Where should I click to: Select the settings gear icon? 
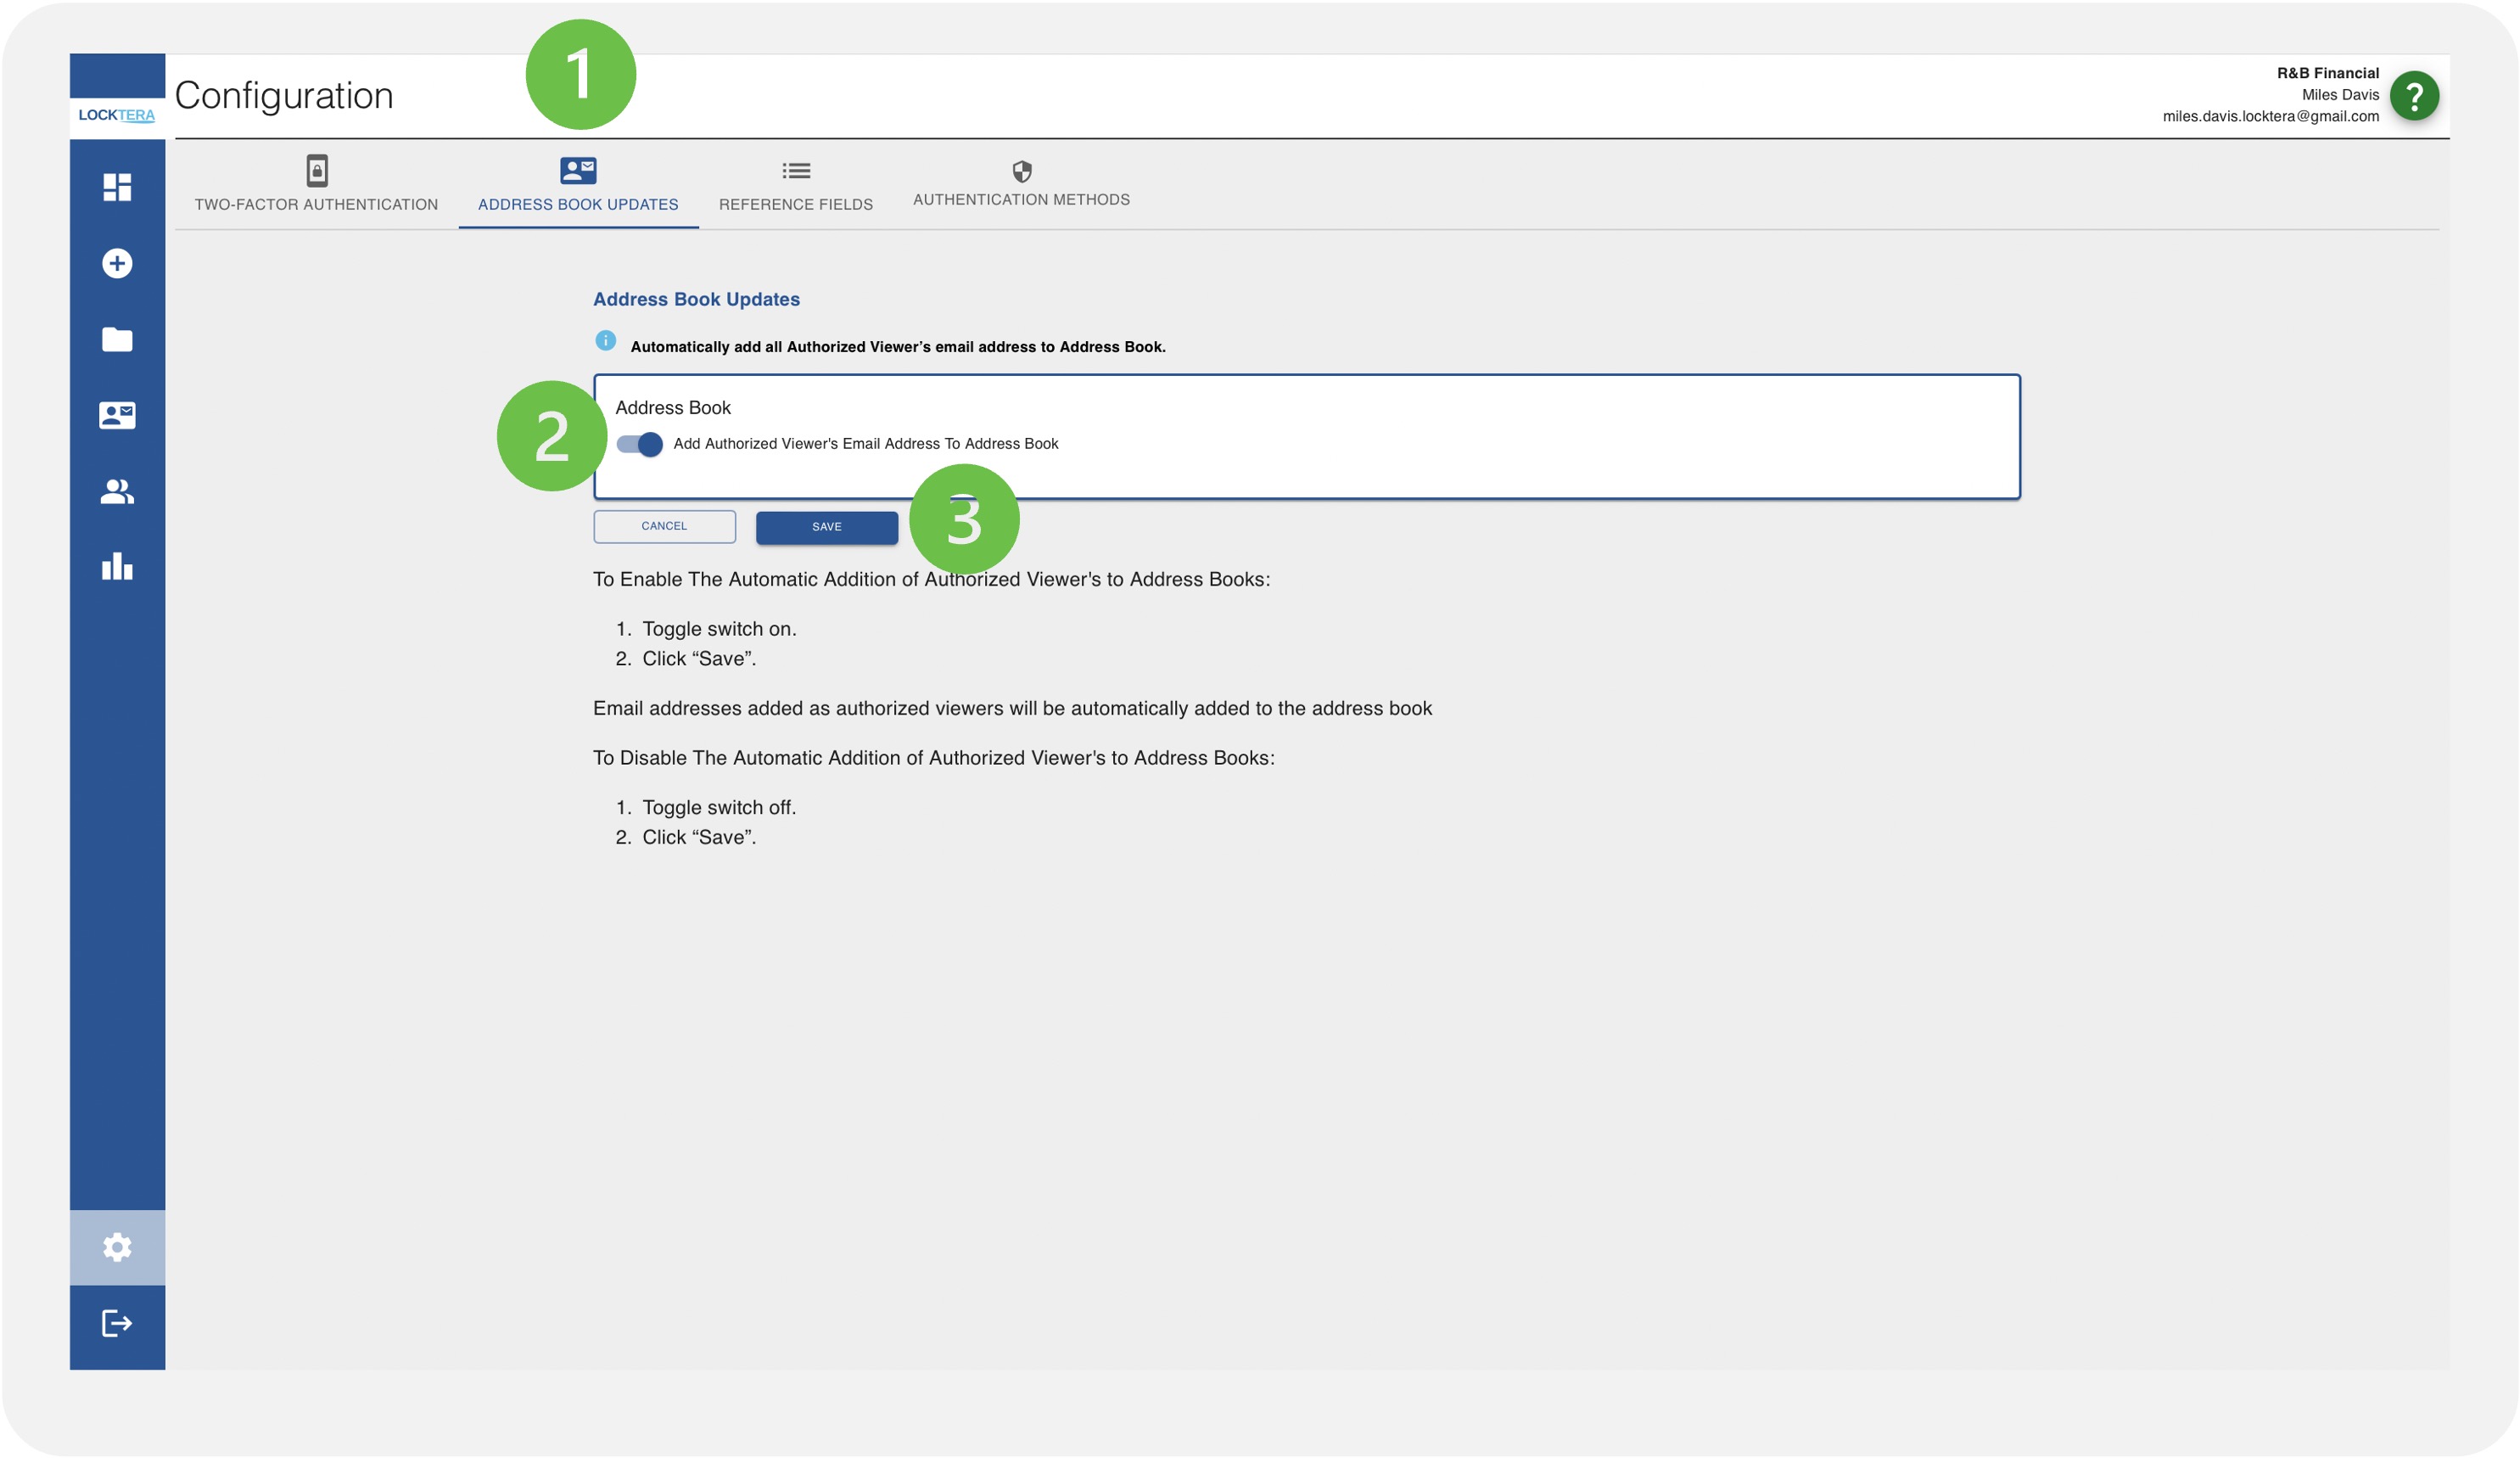click(117, 1247)
